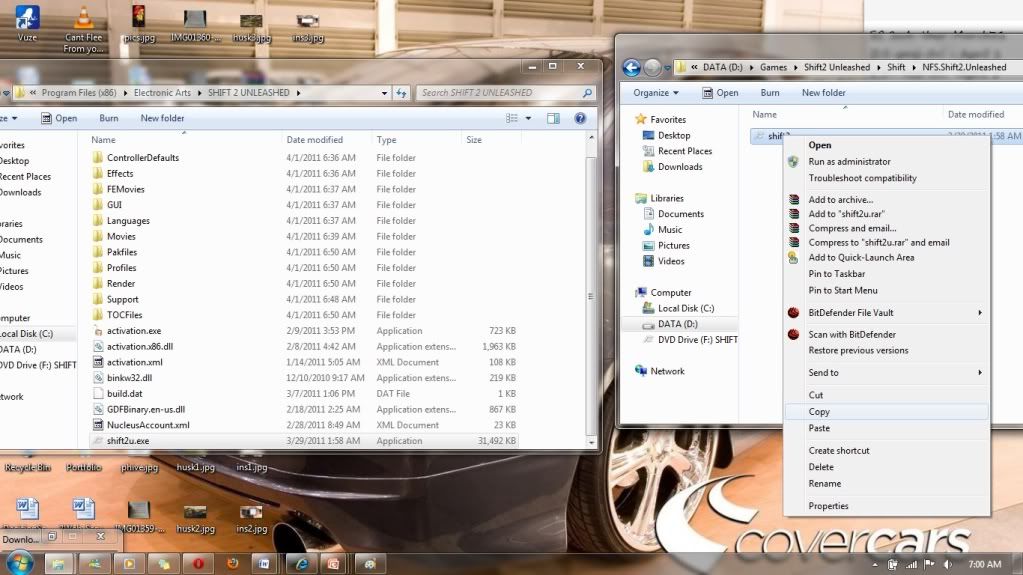Click the help icon in the left Explorer toolbar
Image resolution: width=1023 pixels, height=575 pixels.
click(580, 118)
